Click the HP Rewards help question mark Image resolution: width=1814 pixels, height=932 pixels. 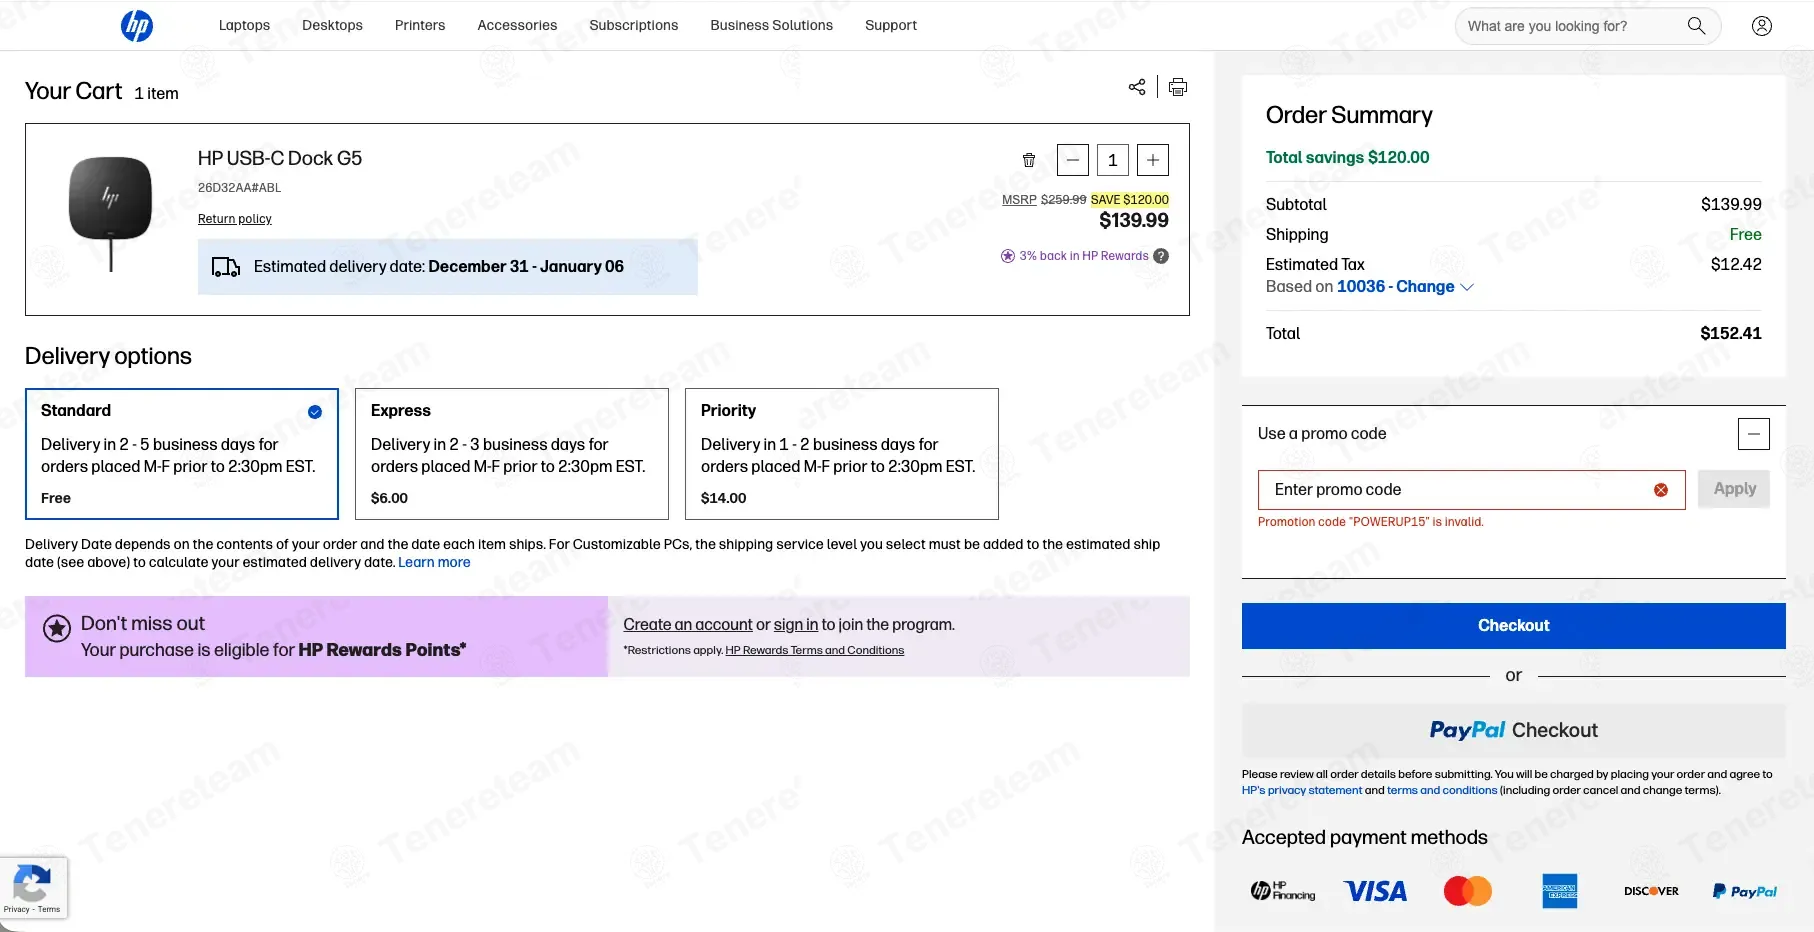[1160, 256]
